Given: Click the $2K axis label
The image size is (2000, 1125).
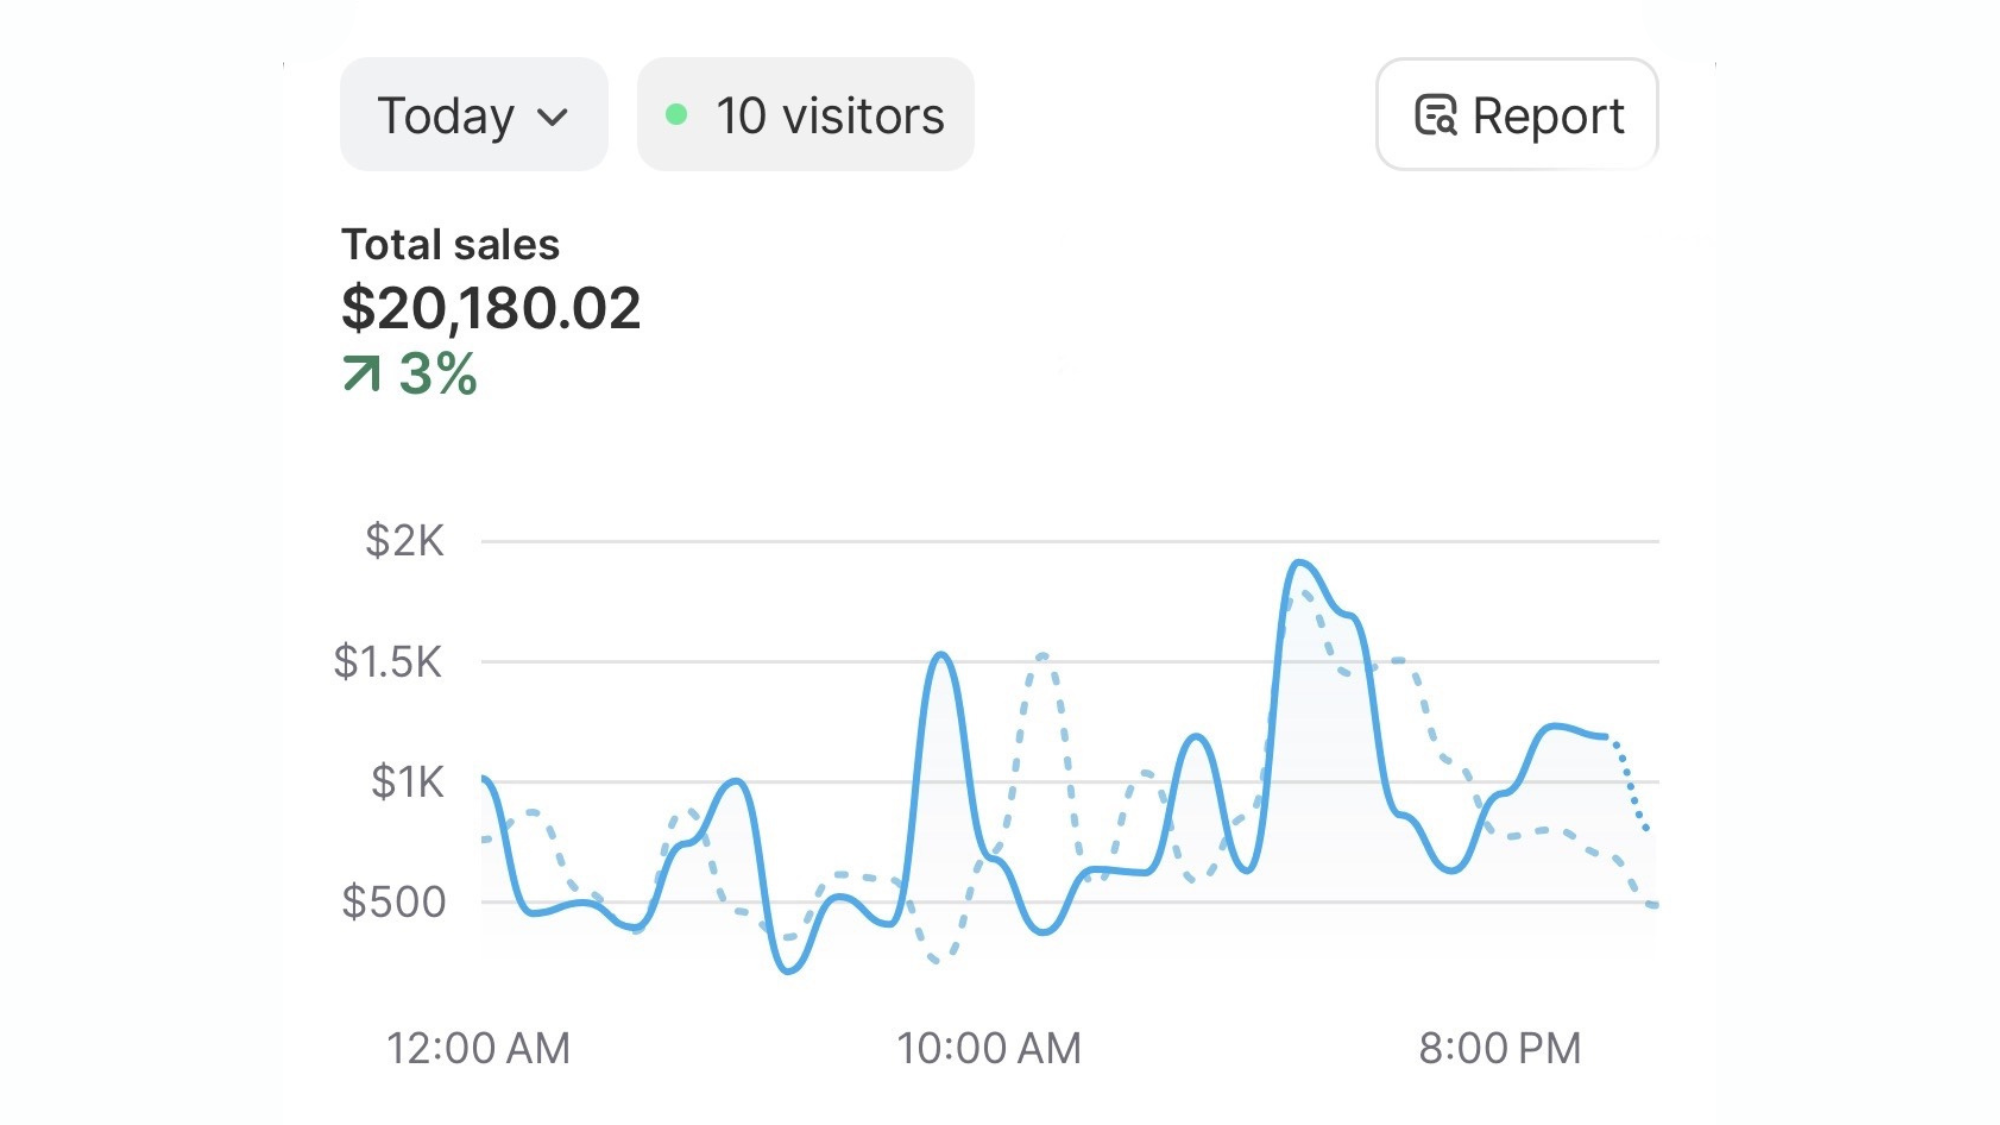Looking at the screenshot, I should coord(404,541).
